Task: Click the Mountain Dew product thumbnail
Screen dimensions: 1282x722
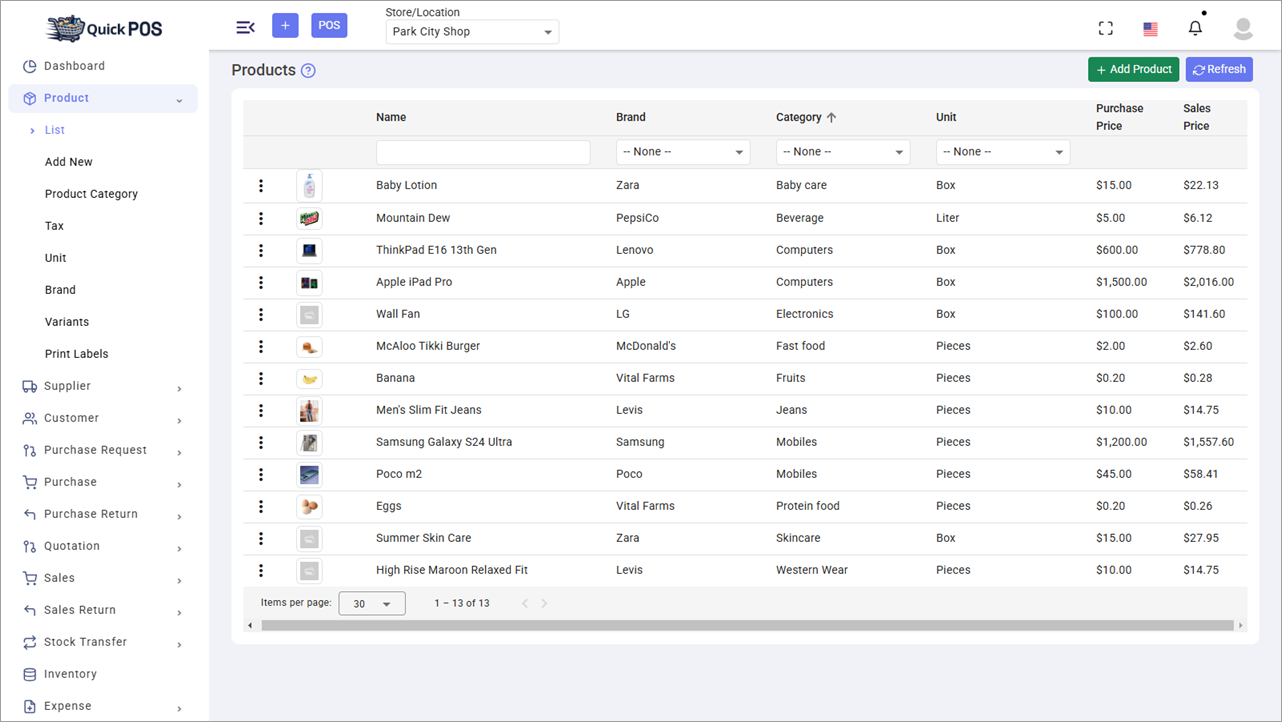Action: (309, 217)
